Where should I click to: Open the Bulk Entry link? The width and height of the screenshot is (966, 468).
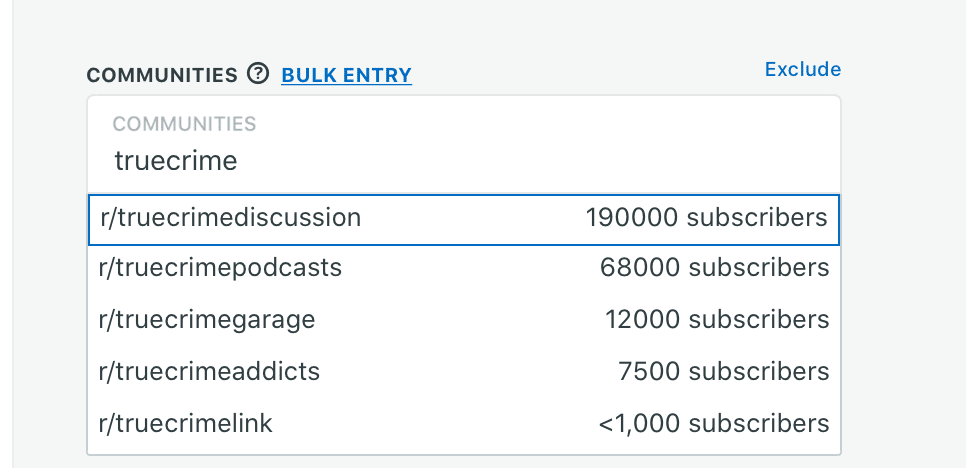pyautogui.click(x=346, y=75)
